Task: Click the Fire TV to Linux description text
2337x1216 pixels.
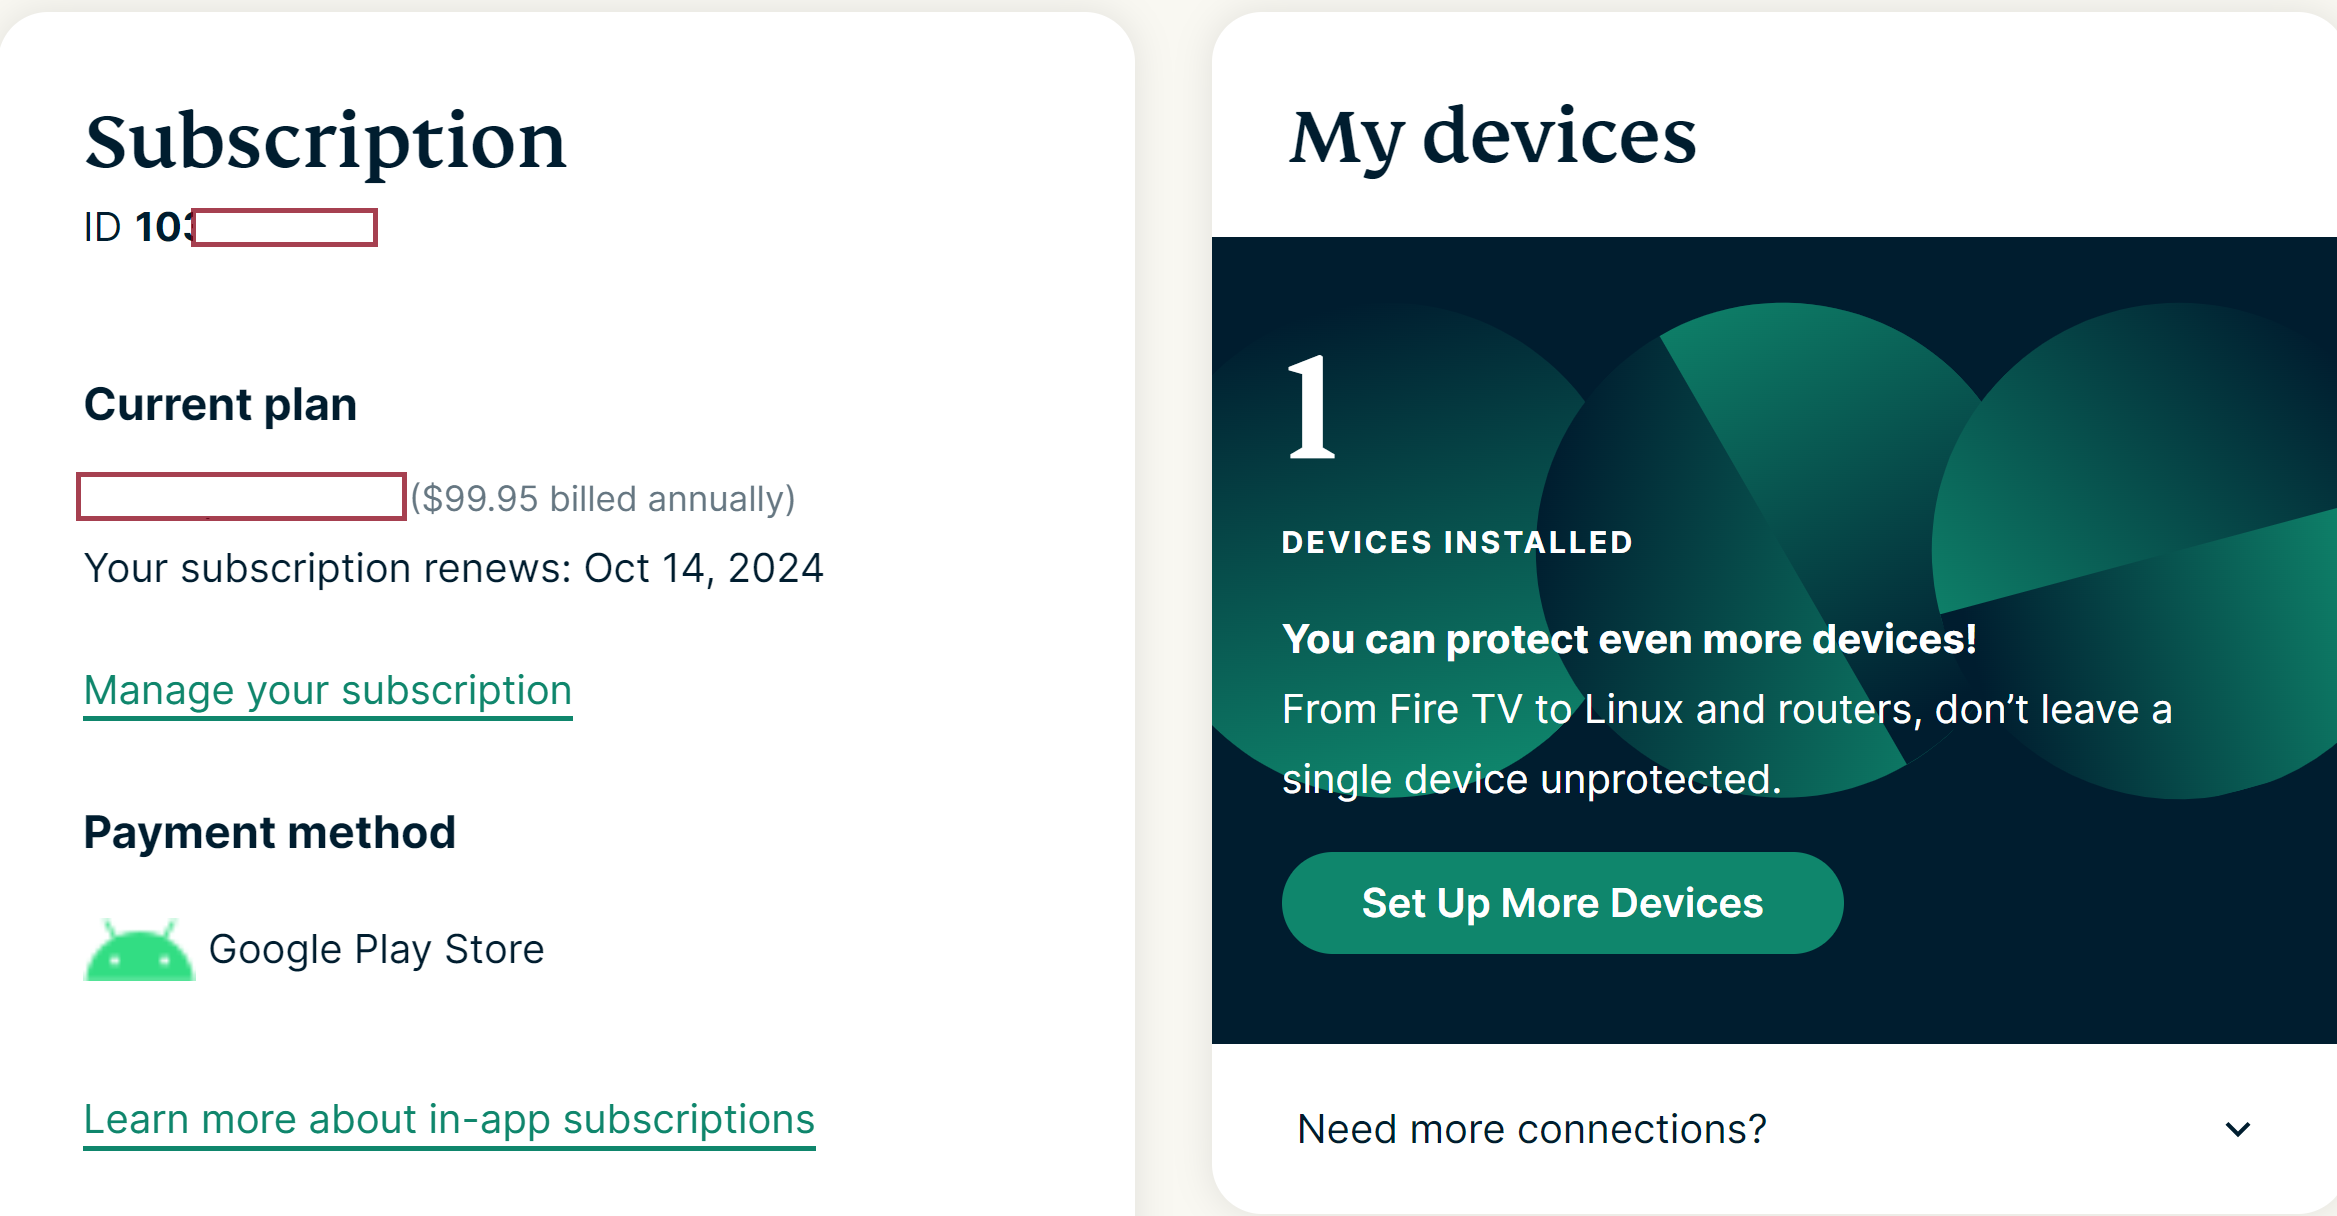Action: coord(1727,744)
